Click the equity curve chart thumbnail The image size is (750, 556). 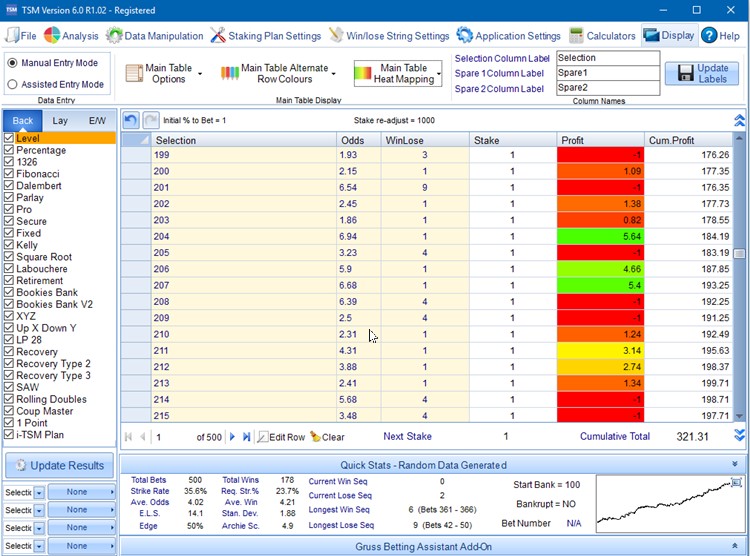668,502
